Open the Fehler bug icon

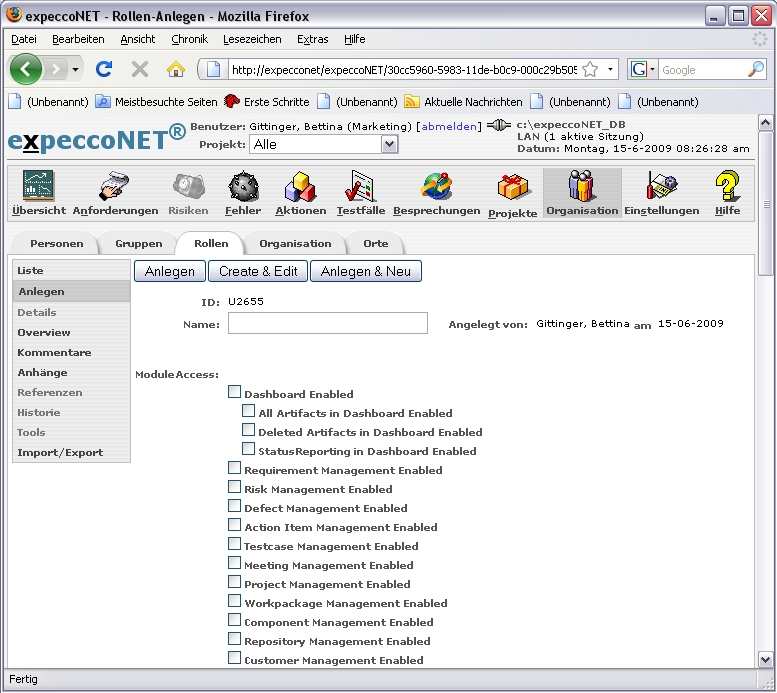(x=243, y=187)
